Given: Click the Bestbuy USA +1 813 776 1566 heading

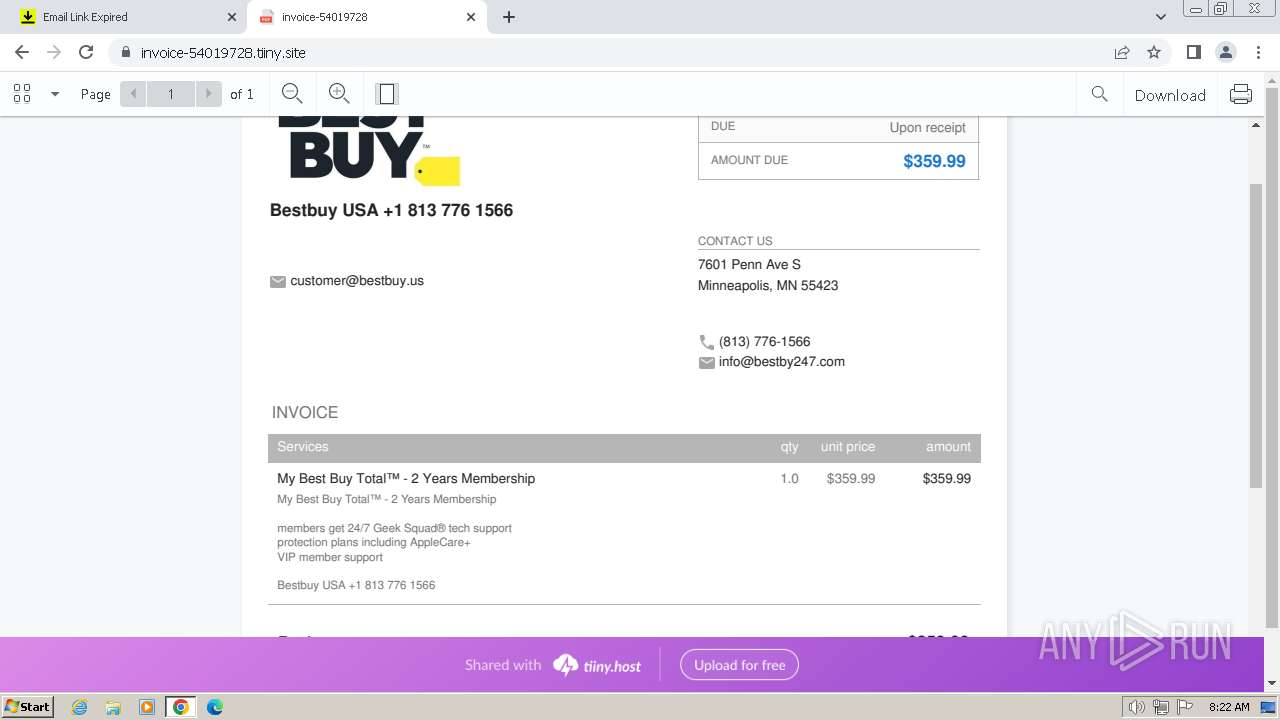Looking at the screenshot, I should tap(391, 210).
